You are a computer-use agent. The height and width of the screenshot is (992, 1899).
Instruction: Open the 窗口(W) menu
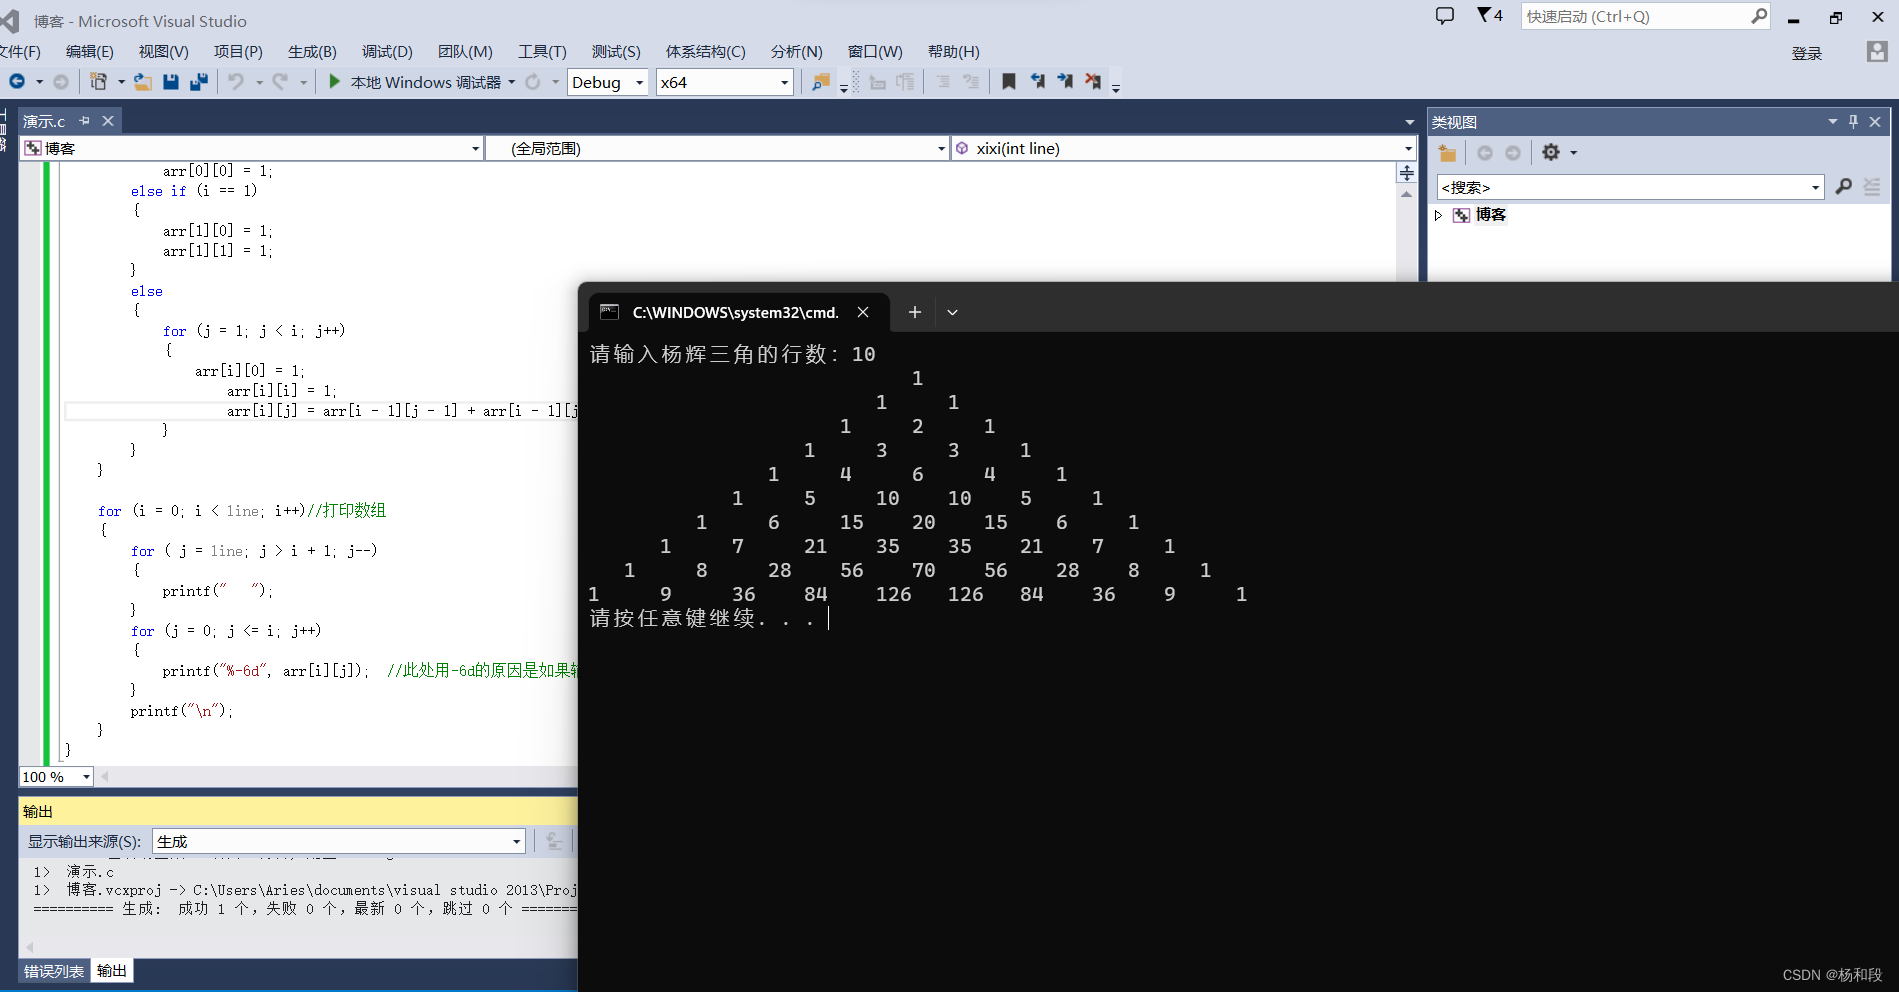[x=875, y=52]
